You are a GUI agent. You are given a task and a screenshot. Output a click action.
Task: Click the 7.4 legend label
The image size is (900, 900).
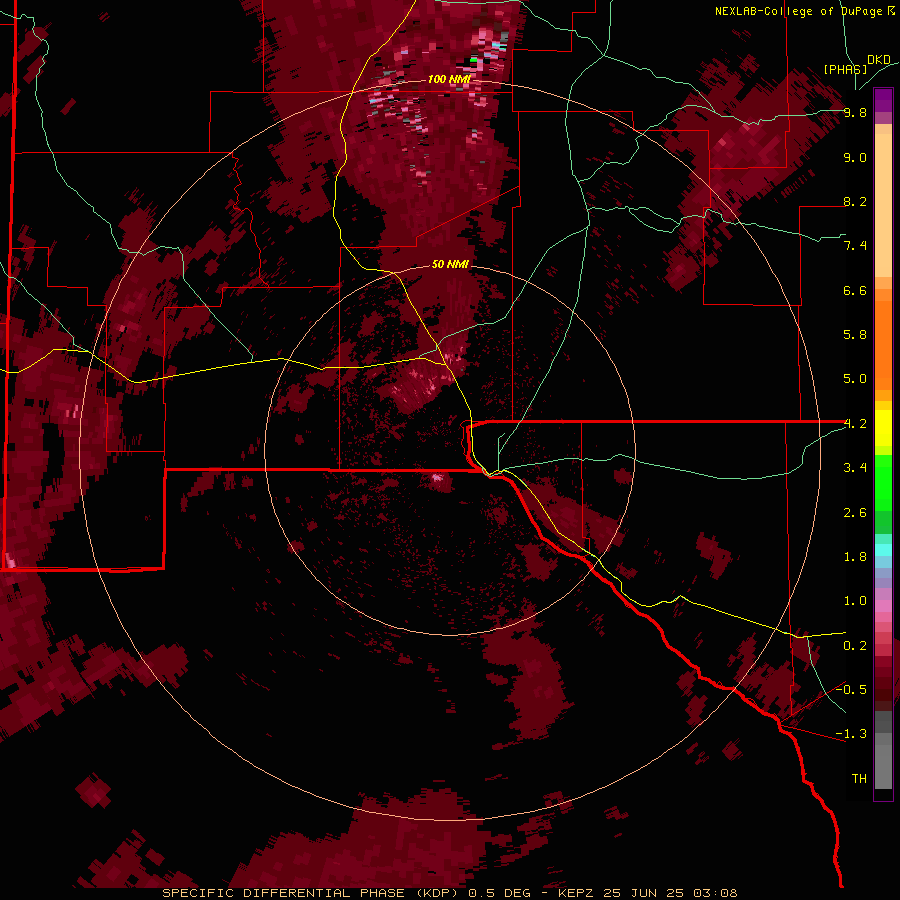[x=855, y=246]
